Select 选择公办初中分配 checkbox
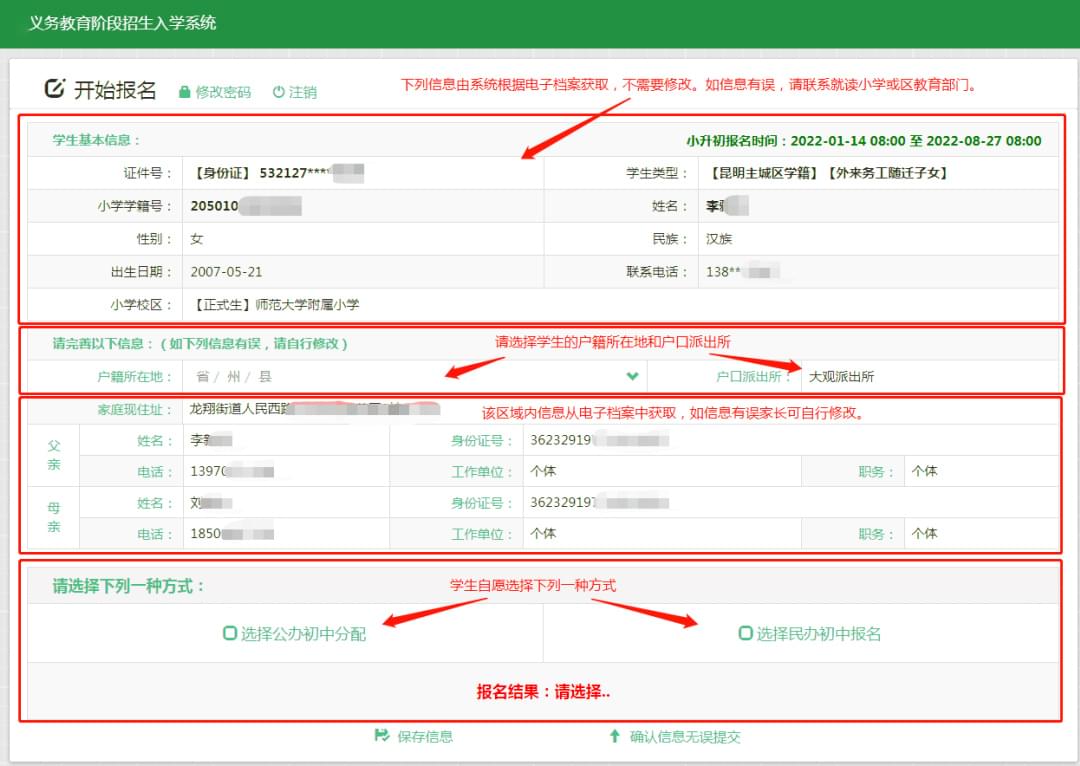This screenshot has height=766, width=1080. tap(230, 633)
